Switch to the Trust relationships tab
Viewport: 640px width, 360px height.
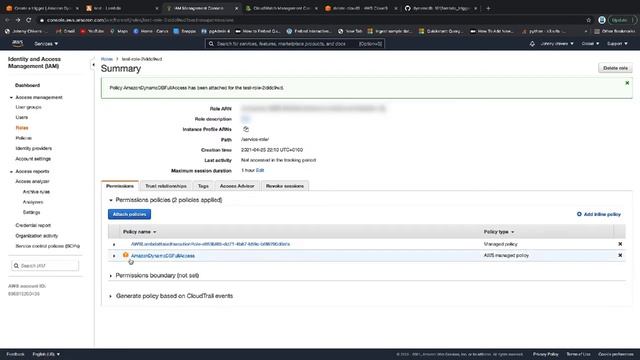point(166,186)
